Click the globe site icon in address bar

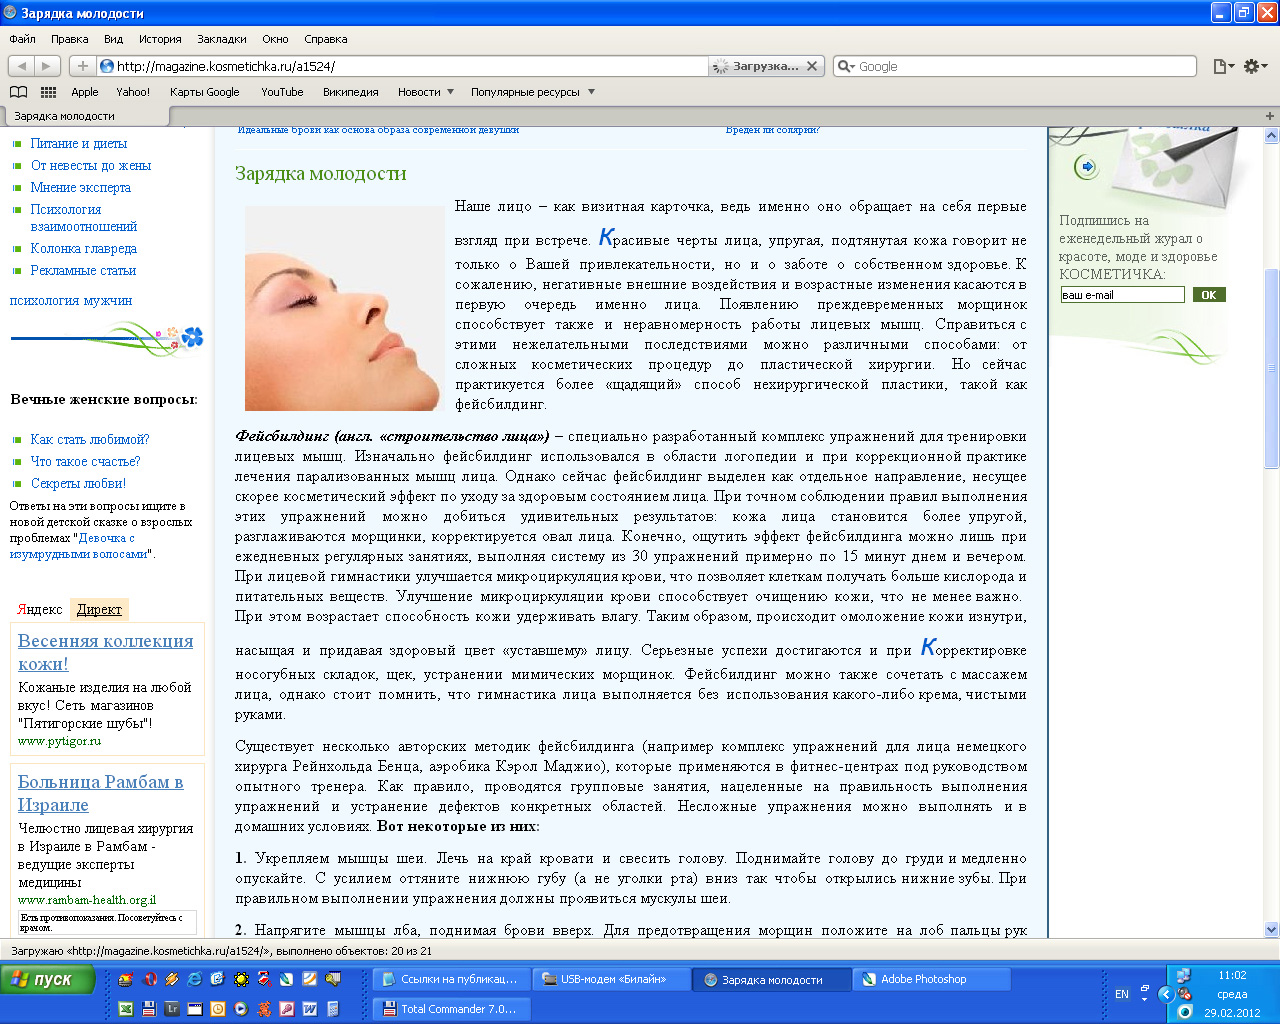tap(107, 66)
